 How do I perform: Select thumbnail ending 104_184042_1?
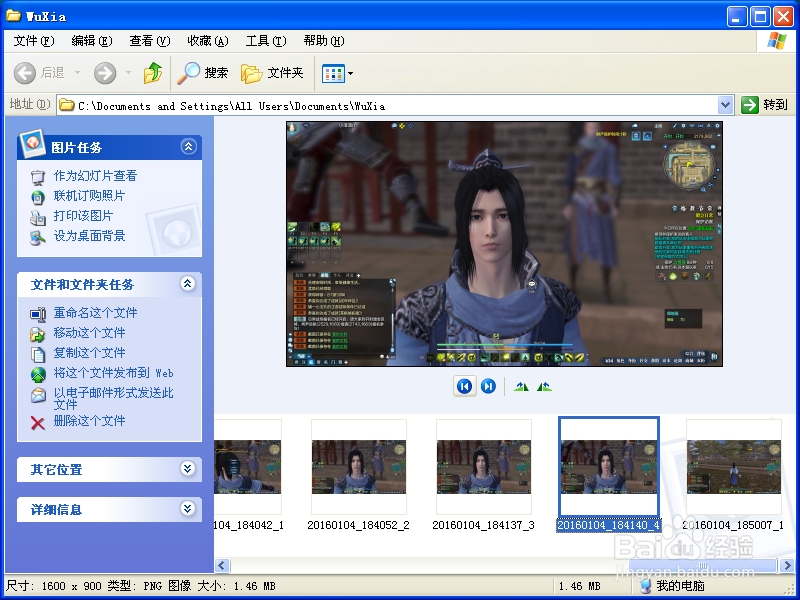click(x=248, y=467)
